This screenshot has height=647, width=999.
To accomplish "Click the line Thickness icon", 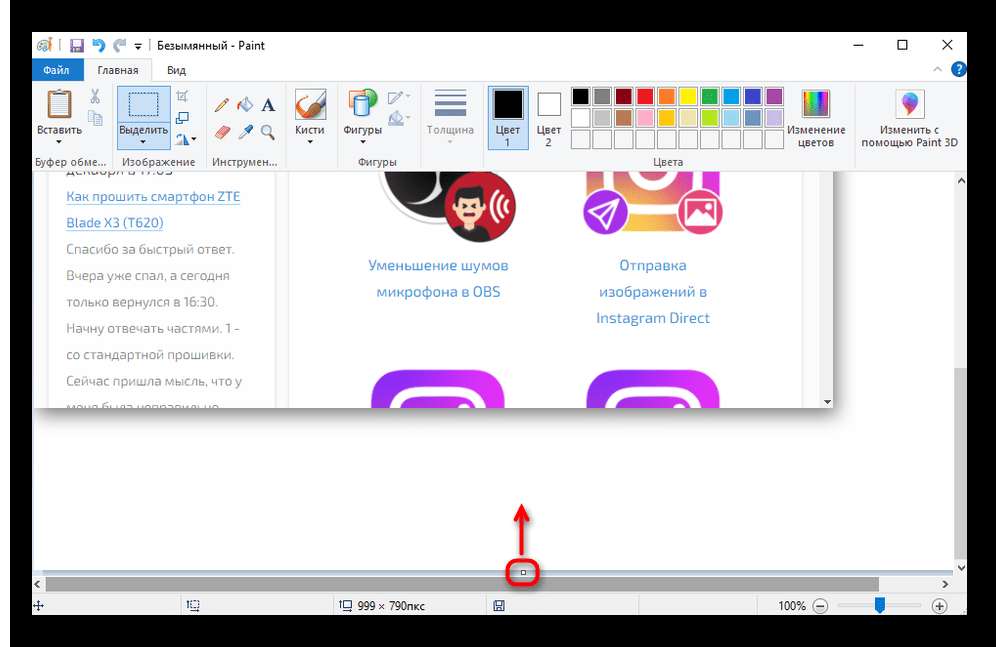I will pos(450,103).
